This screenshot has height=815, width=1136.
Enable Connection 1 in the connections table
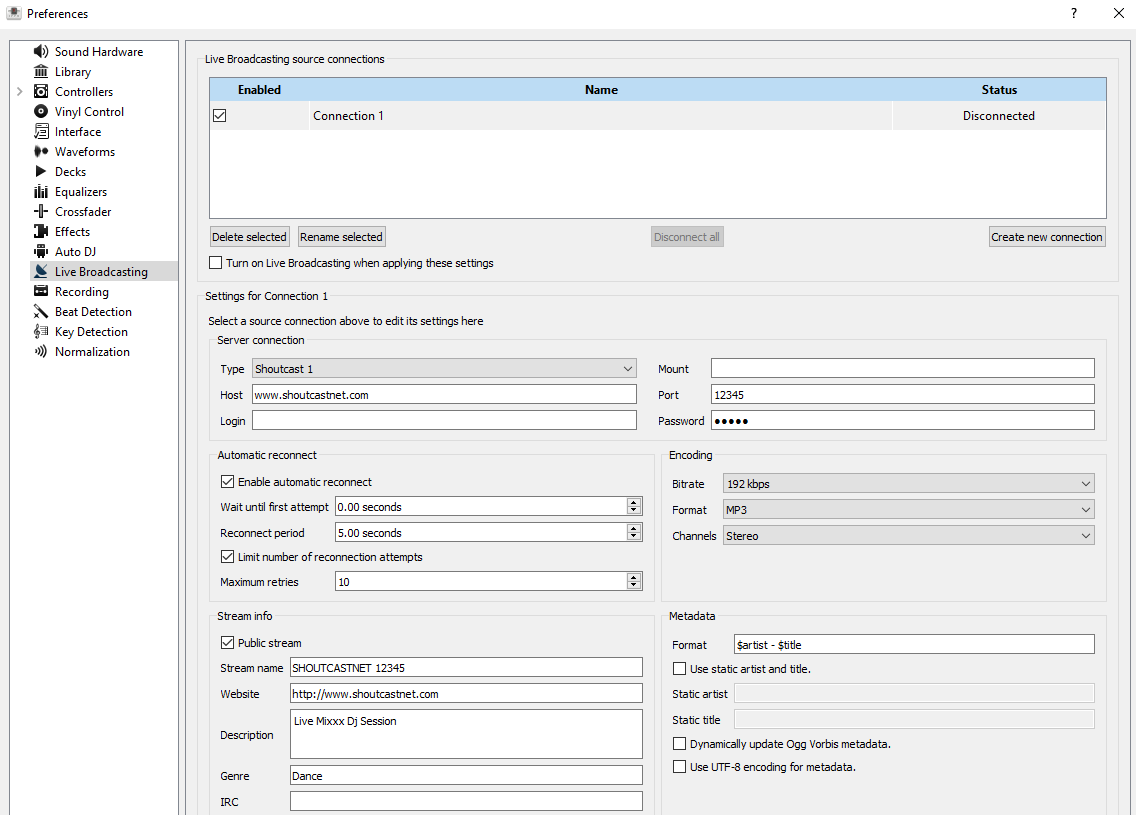[x=219, y=115]
